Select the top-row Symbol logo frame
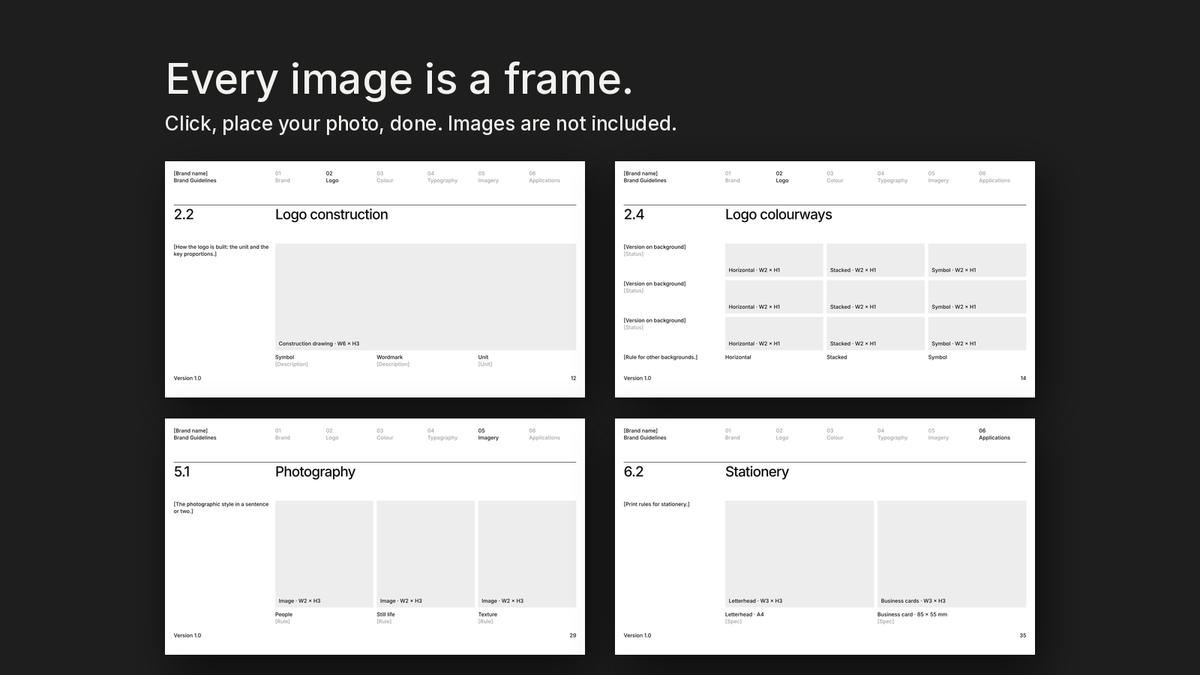 point(977,260)
